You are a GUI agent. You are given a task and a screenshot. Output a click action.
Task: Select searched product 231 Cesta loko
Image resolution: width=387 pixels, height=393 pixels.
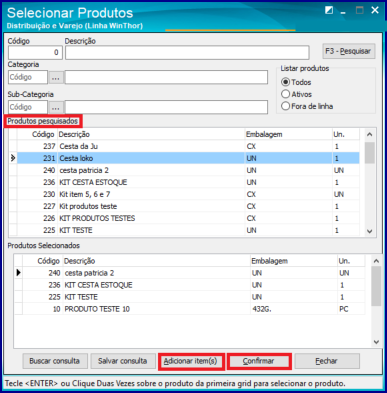[x=188, y=158]
